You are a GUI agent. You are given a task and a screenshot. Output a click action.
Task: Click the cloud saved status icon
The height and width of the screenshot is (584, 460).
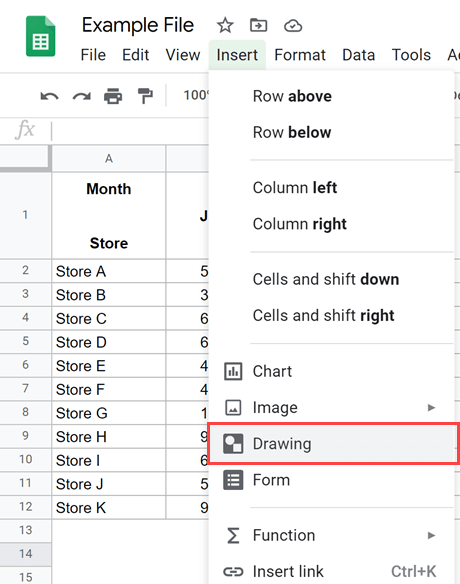[x=293, y=26]
